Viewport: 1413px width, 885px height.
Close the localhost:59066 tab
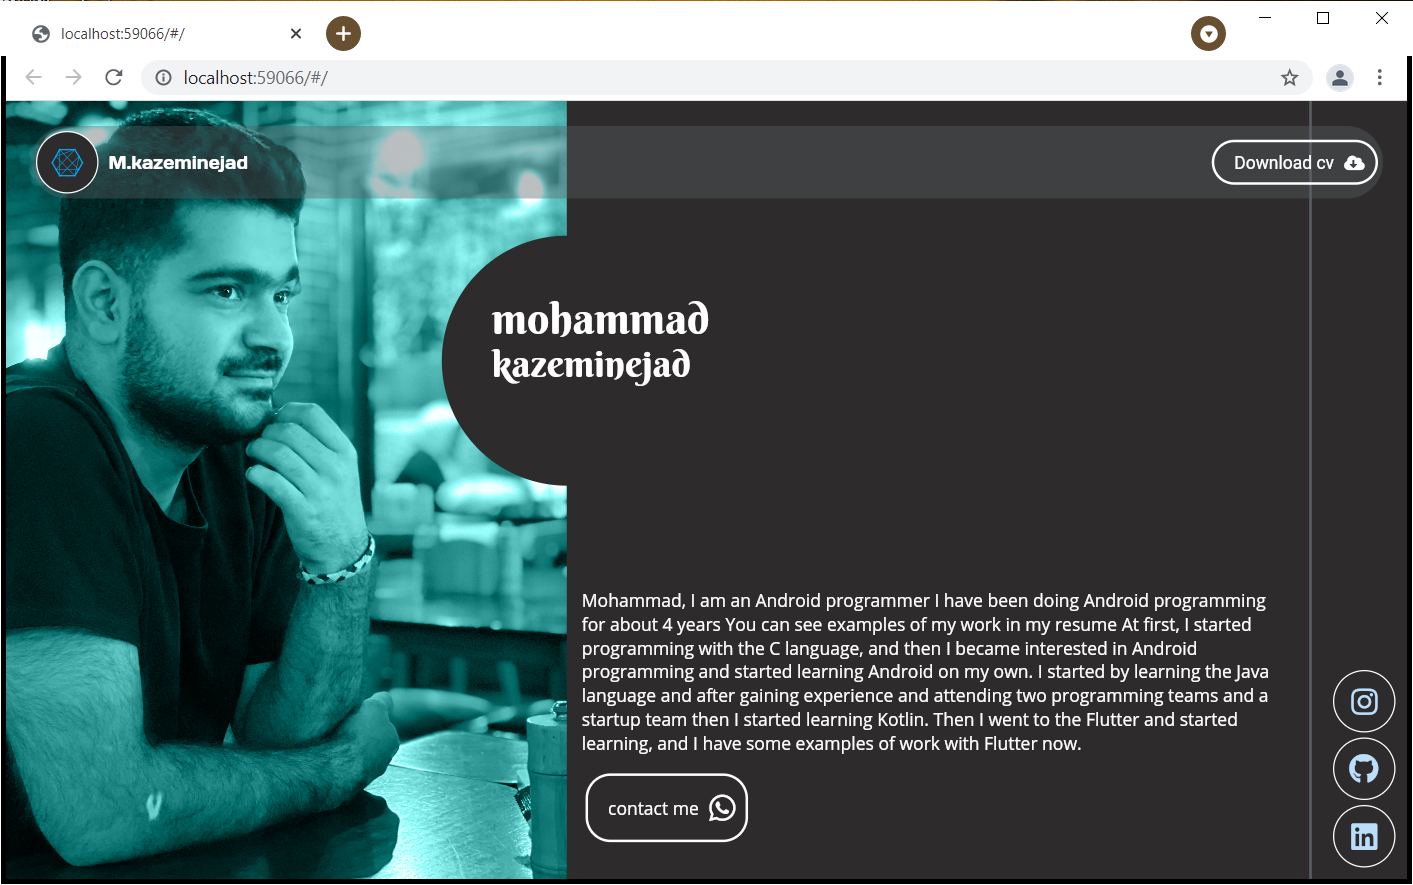[x=296, y=33]
